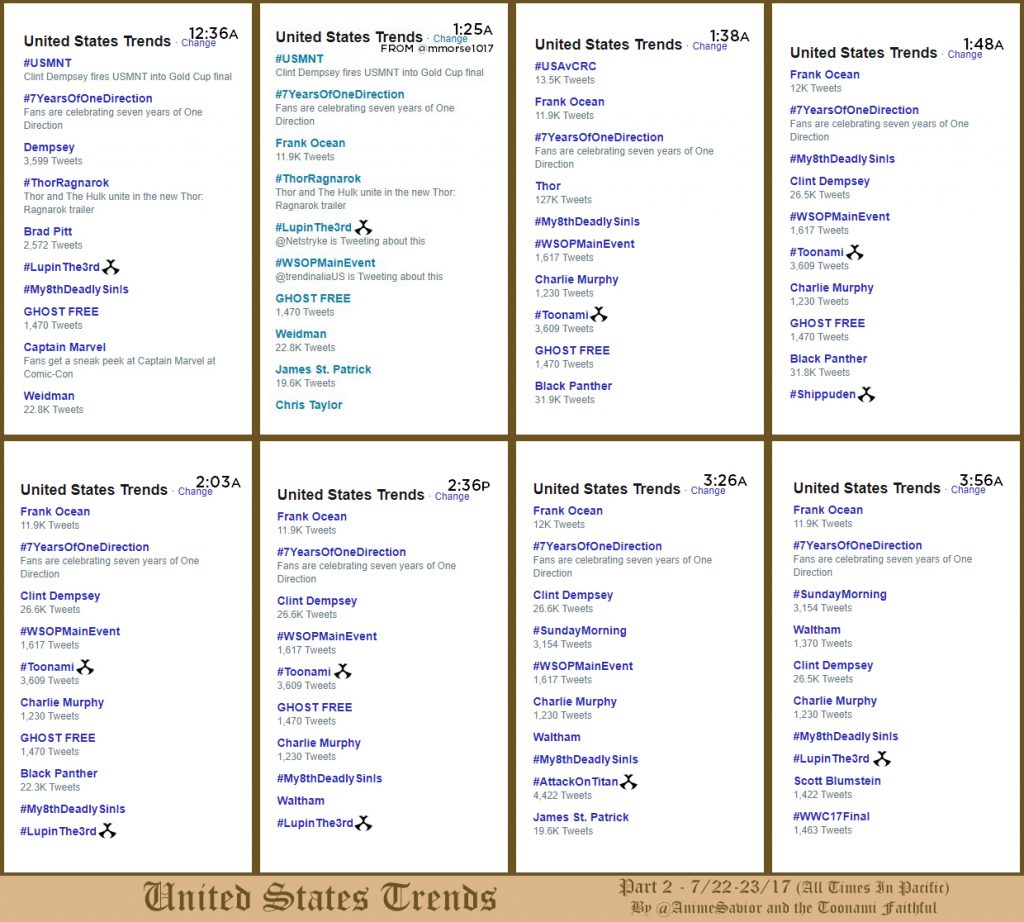The width and height of the screenshot is (1024, 922).
Task: Open Waltham in the 3:26A panel
Action: [x=556, y=737]
